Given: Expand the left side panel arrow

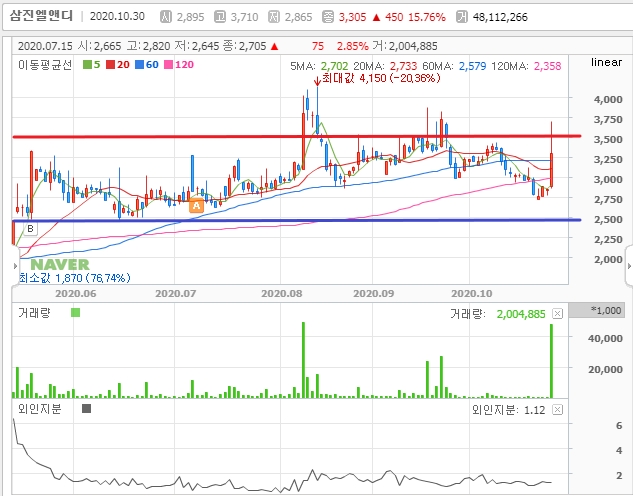Looking at the screenshot, I should pyautogui.click(x=15, y=266).
